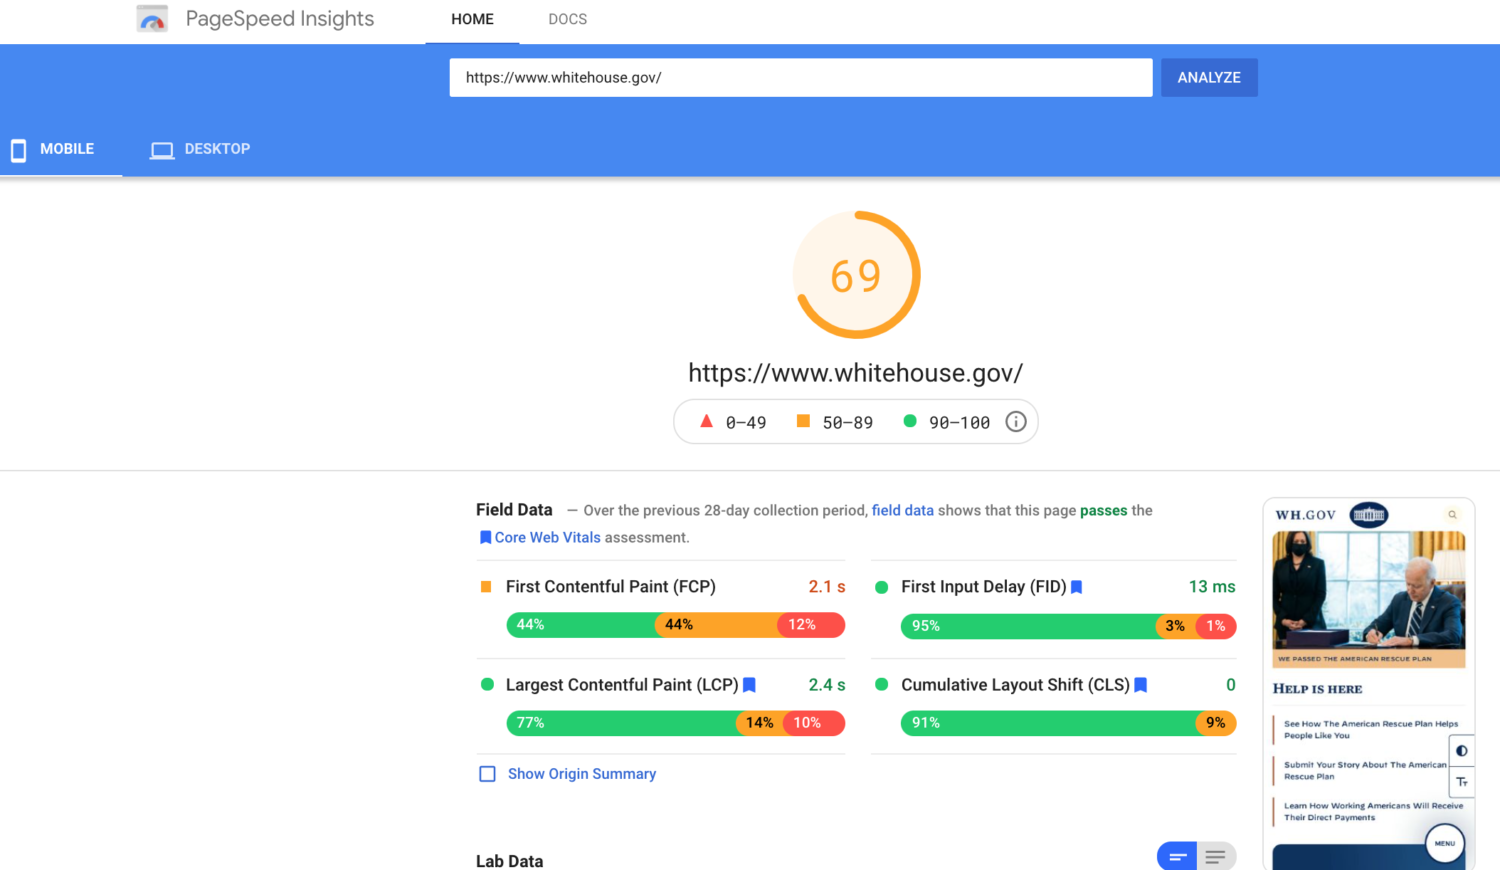This screenshot has width=1500, height=870.
Task: Click the '13 ms' FID value
Action: pos(1212,587)
